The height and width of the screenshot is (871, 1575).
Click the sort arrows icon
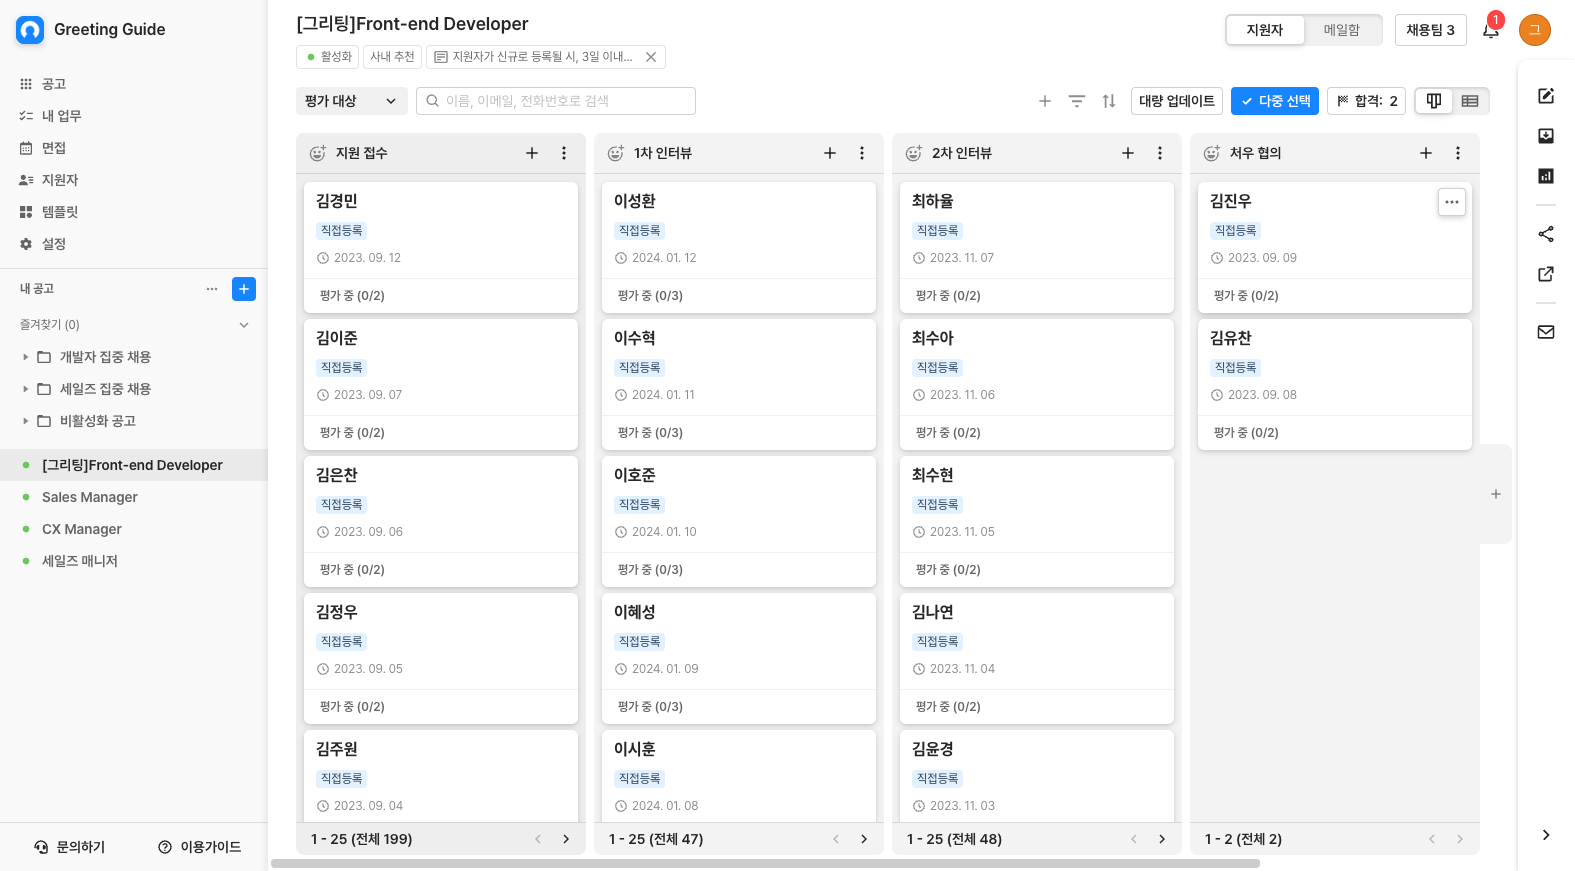click(1109, 101)
